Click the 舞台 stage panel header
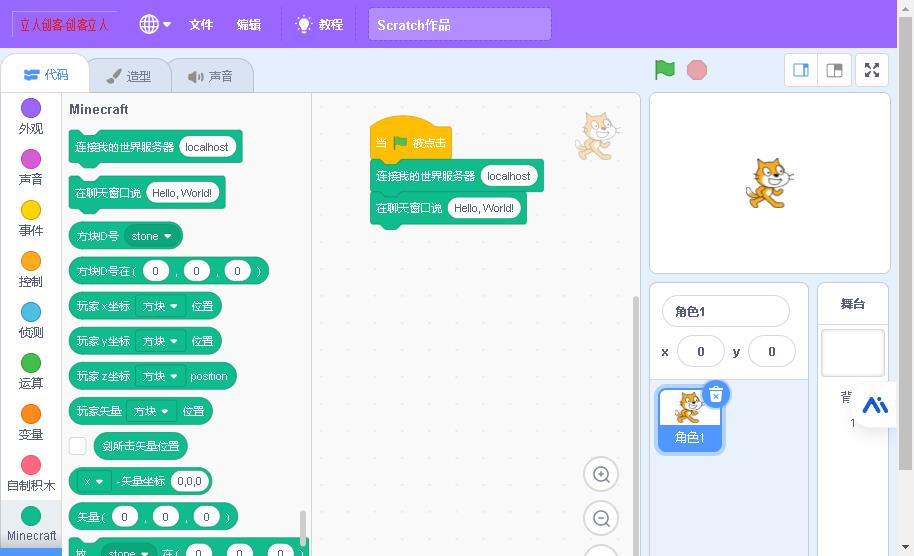This screenshot has height=556, width=914. 852,304
